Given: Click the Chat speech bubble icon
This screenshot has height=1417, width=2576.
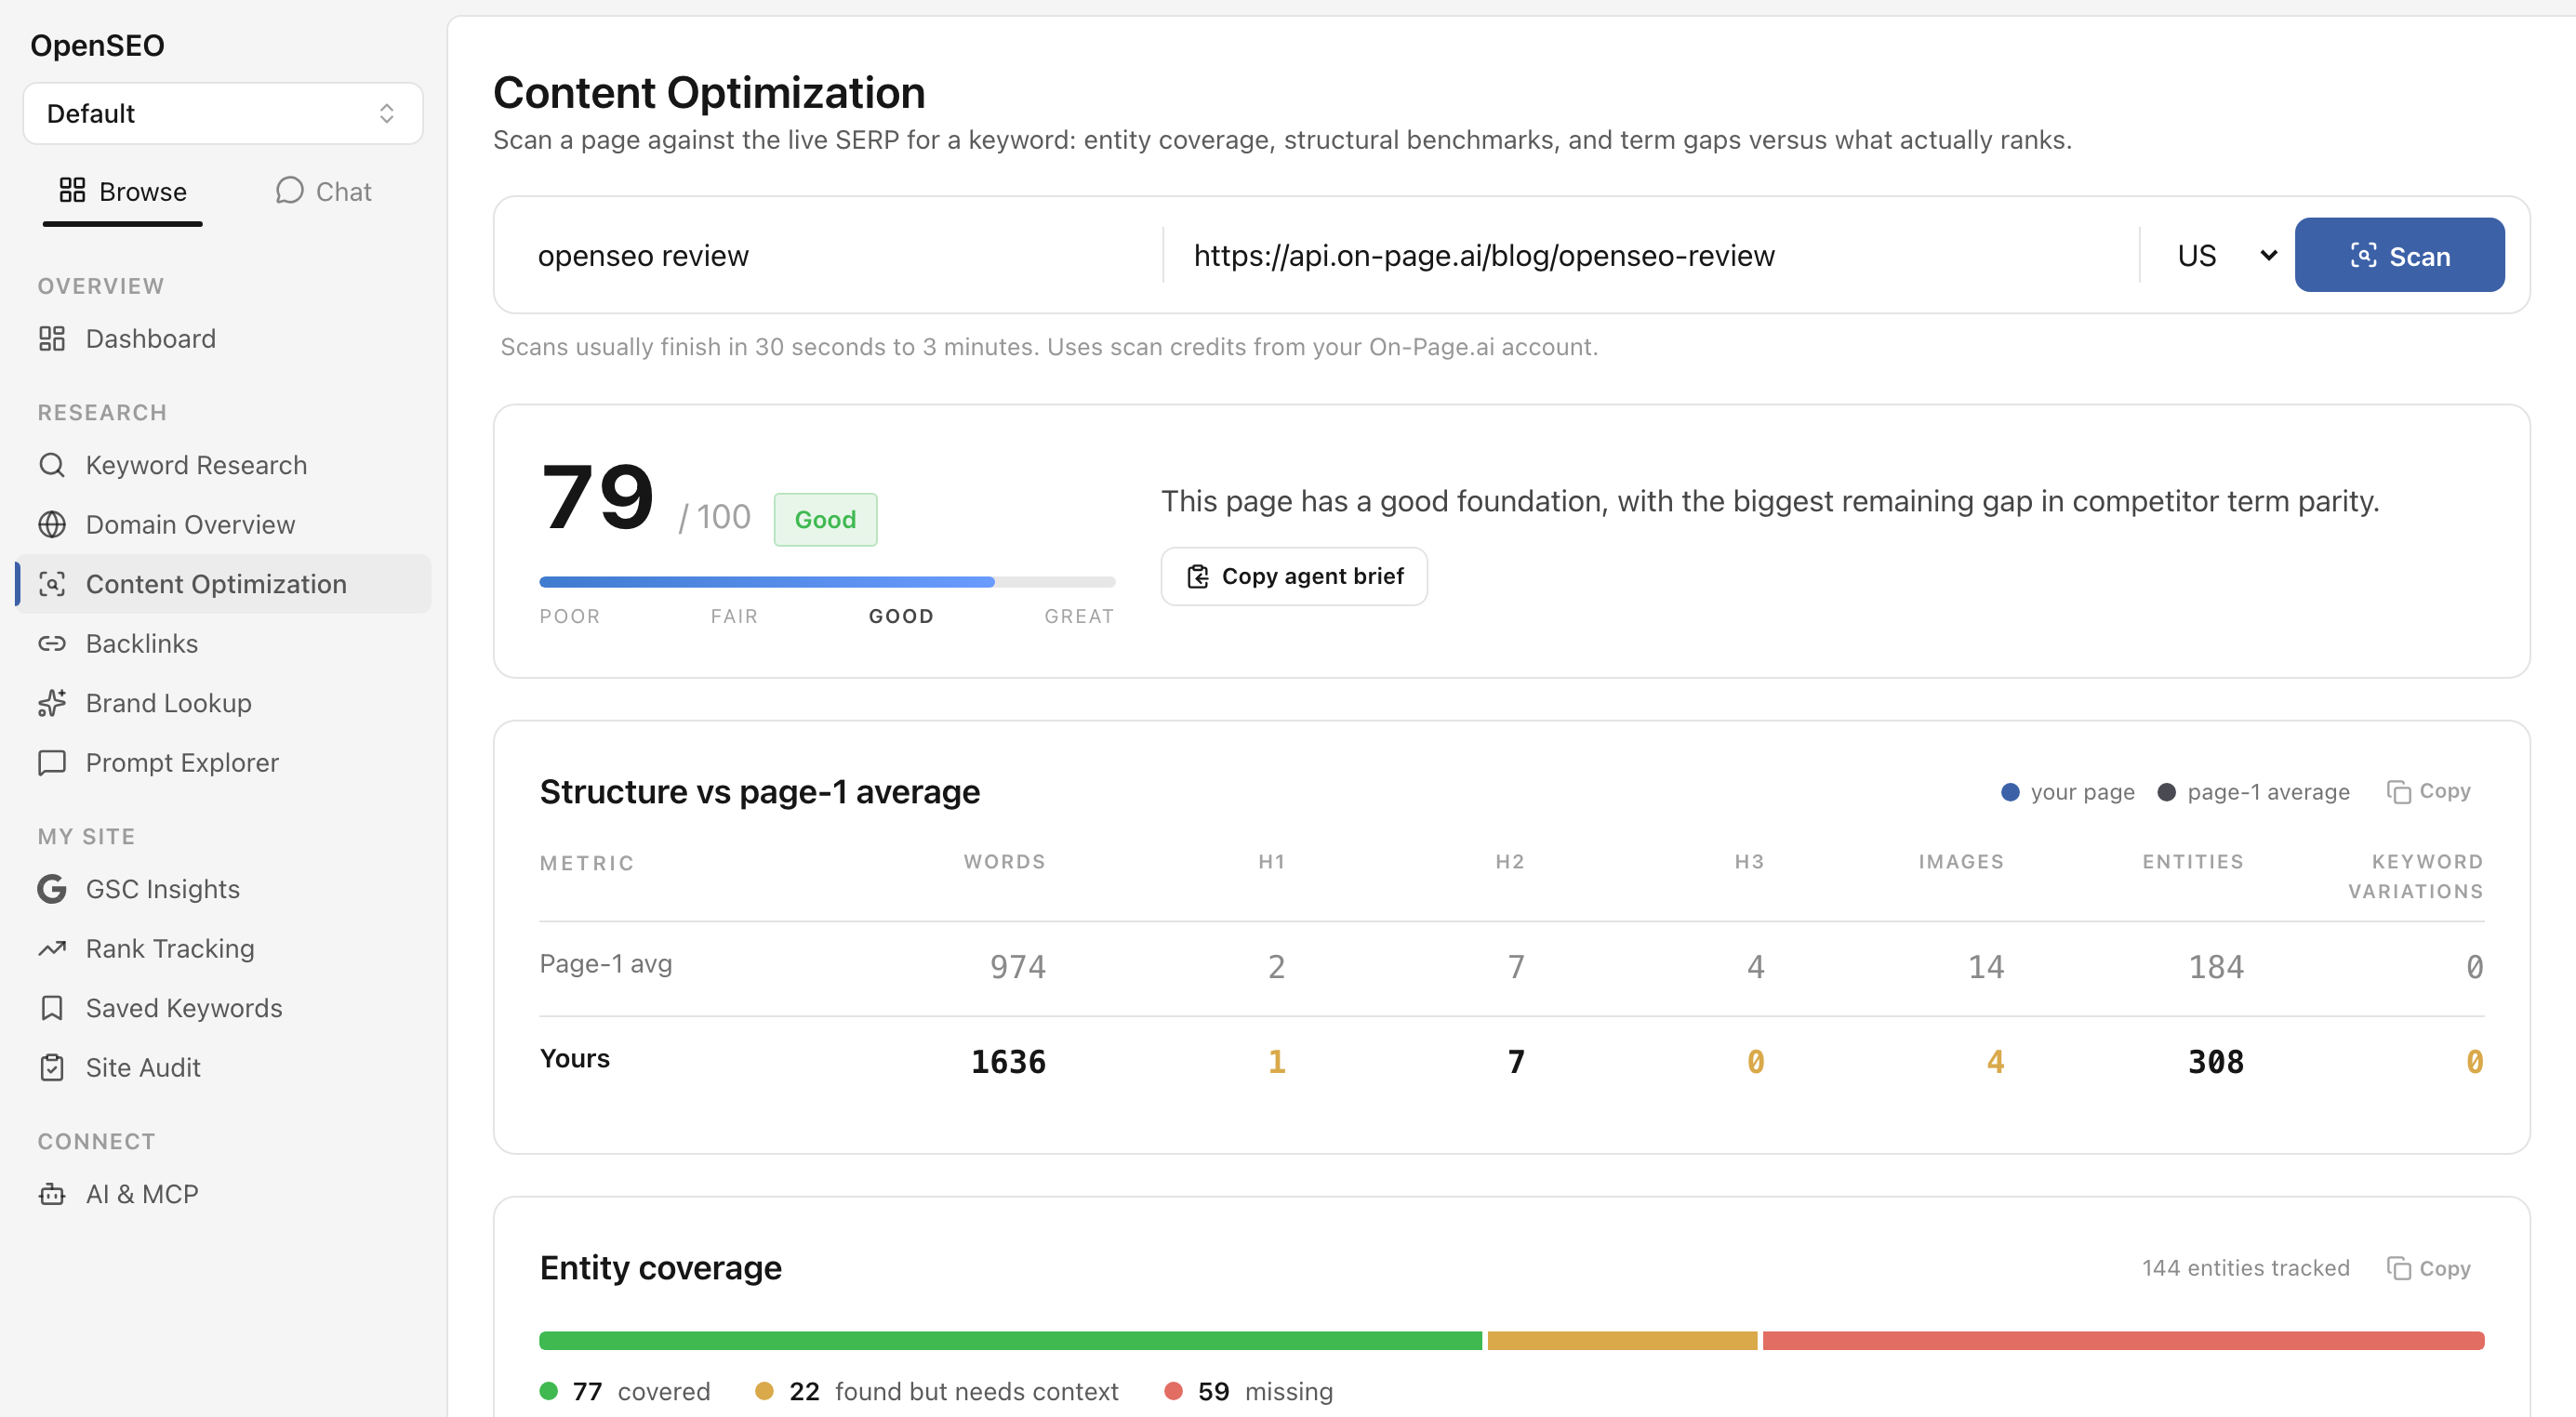Looking at the screenshot, I should pos(289,190).
